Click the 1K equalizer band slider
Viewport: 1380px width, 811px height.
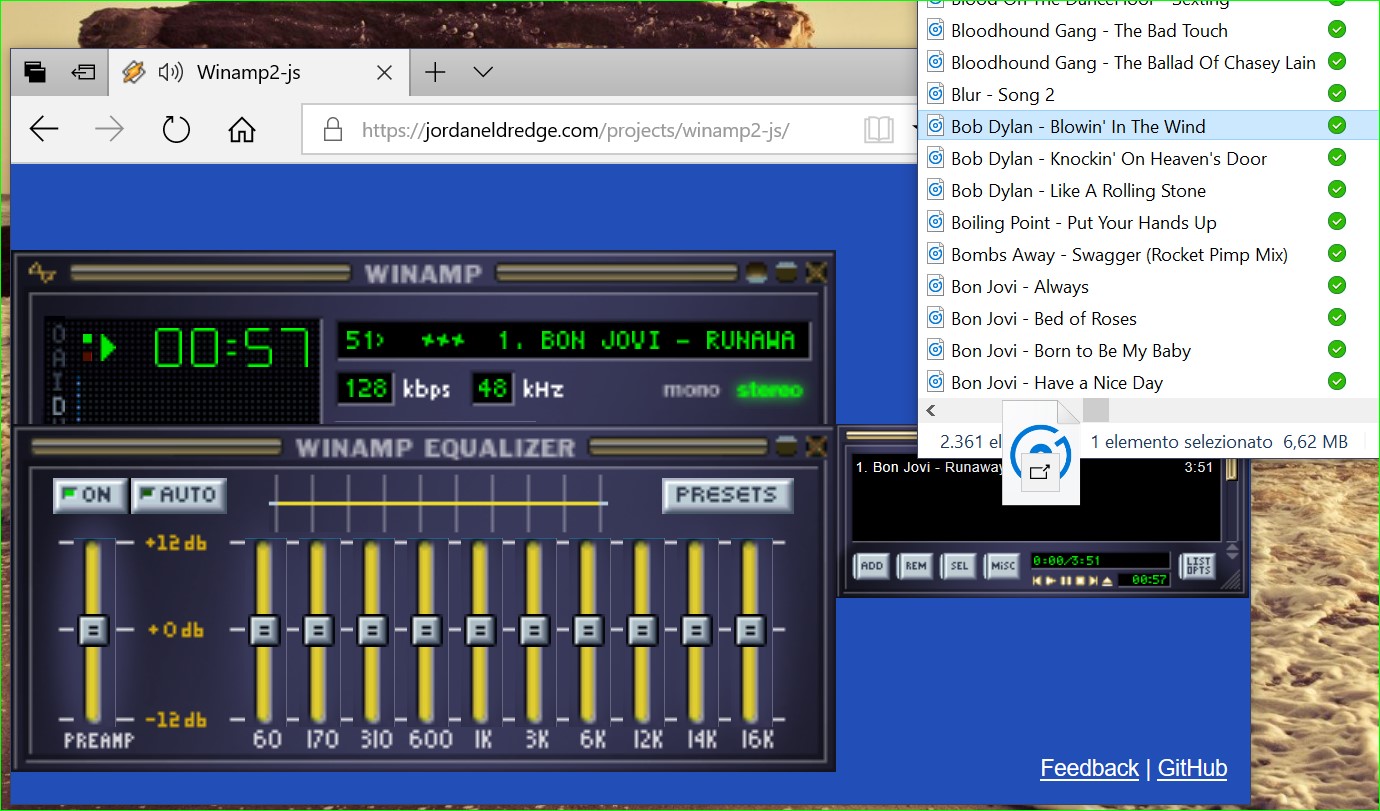click(x=480, y=630)
